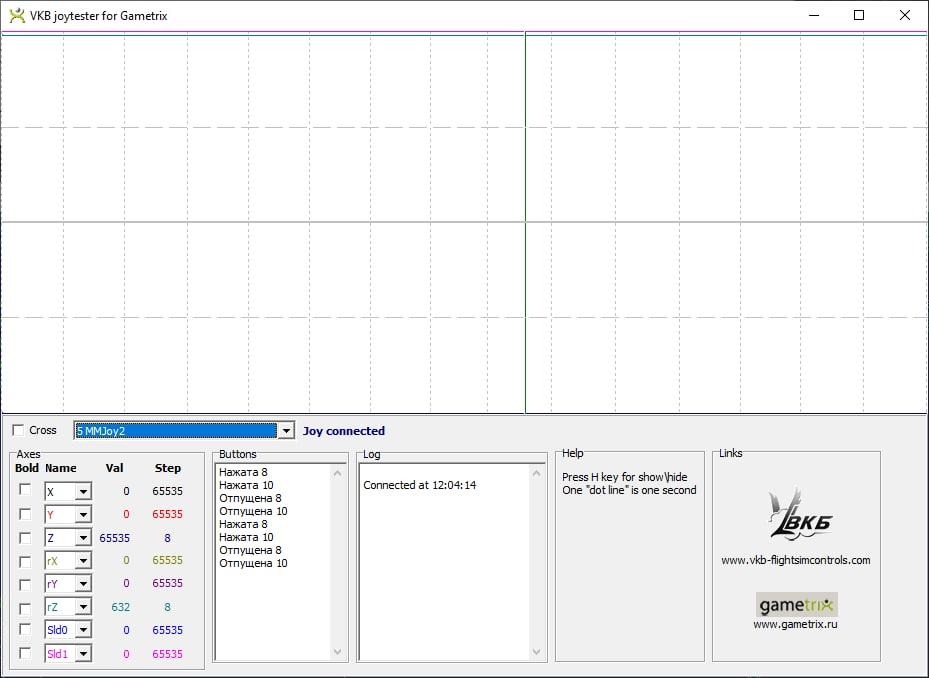Open the MMJoy2 device dropdown
This screenshot has width=929, height=678.
285,431
